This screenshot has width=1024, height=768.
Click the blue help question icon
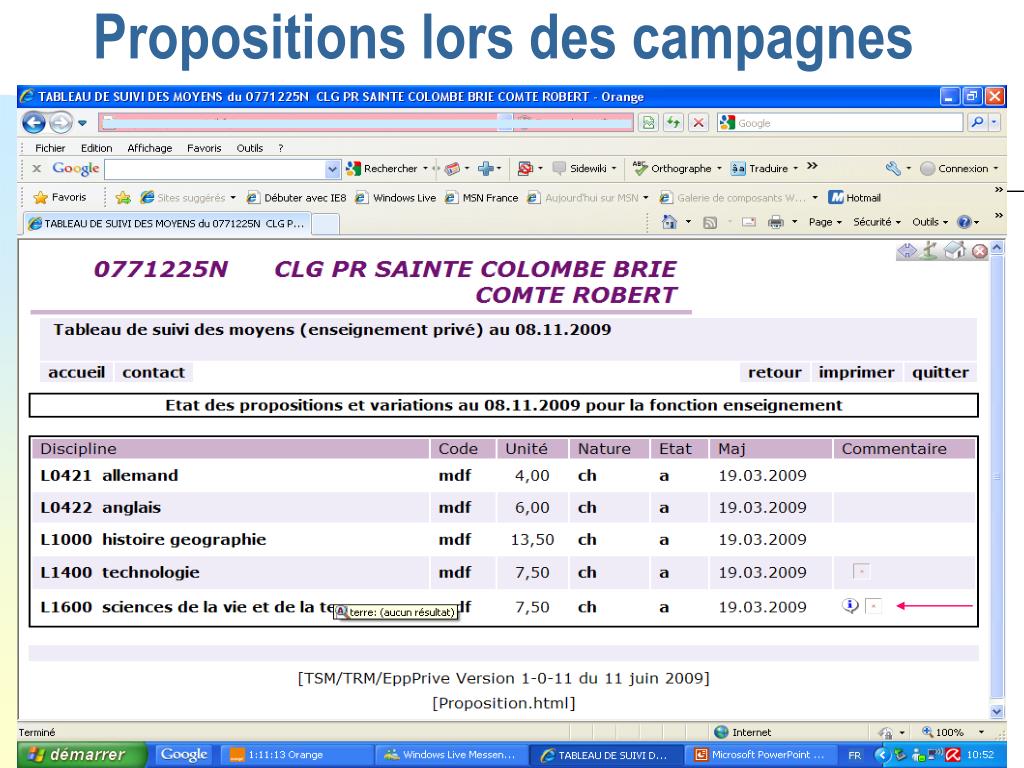point(964,222)
